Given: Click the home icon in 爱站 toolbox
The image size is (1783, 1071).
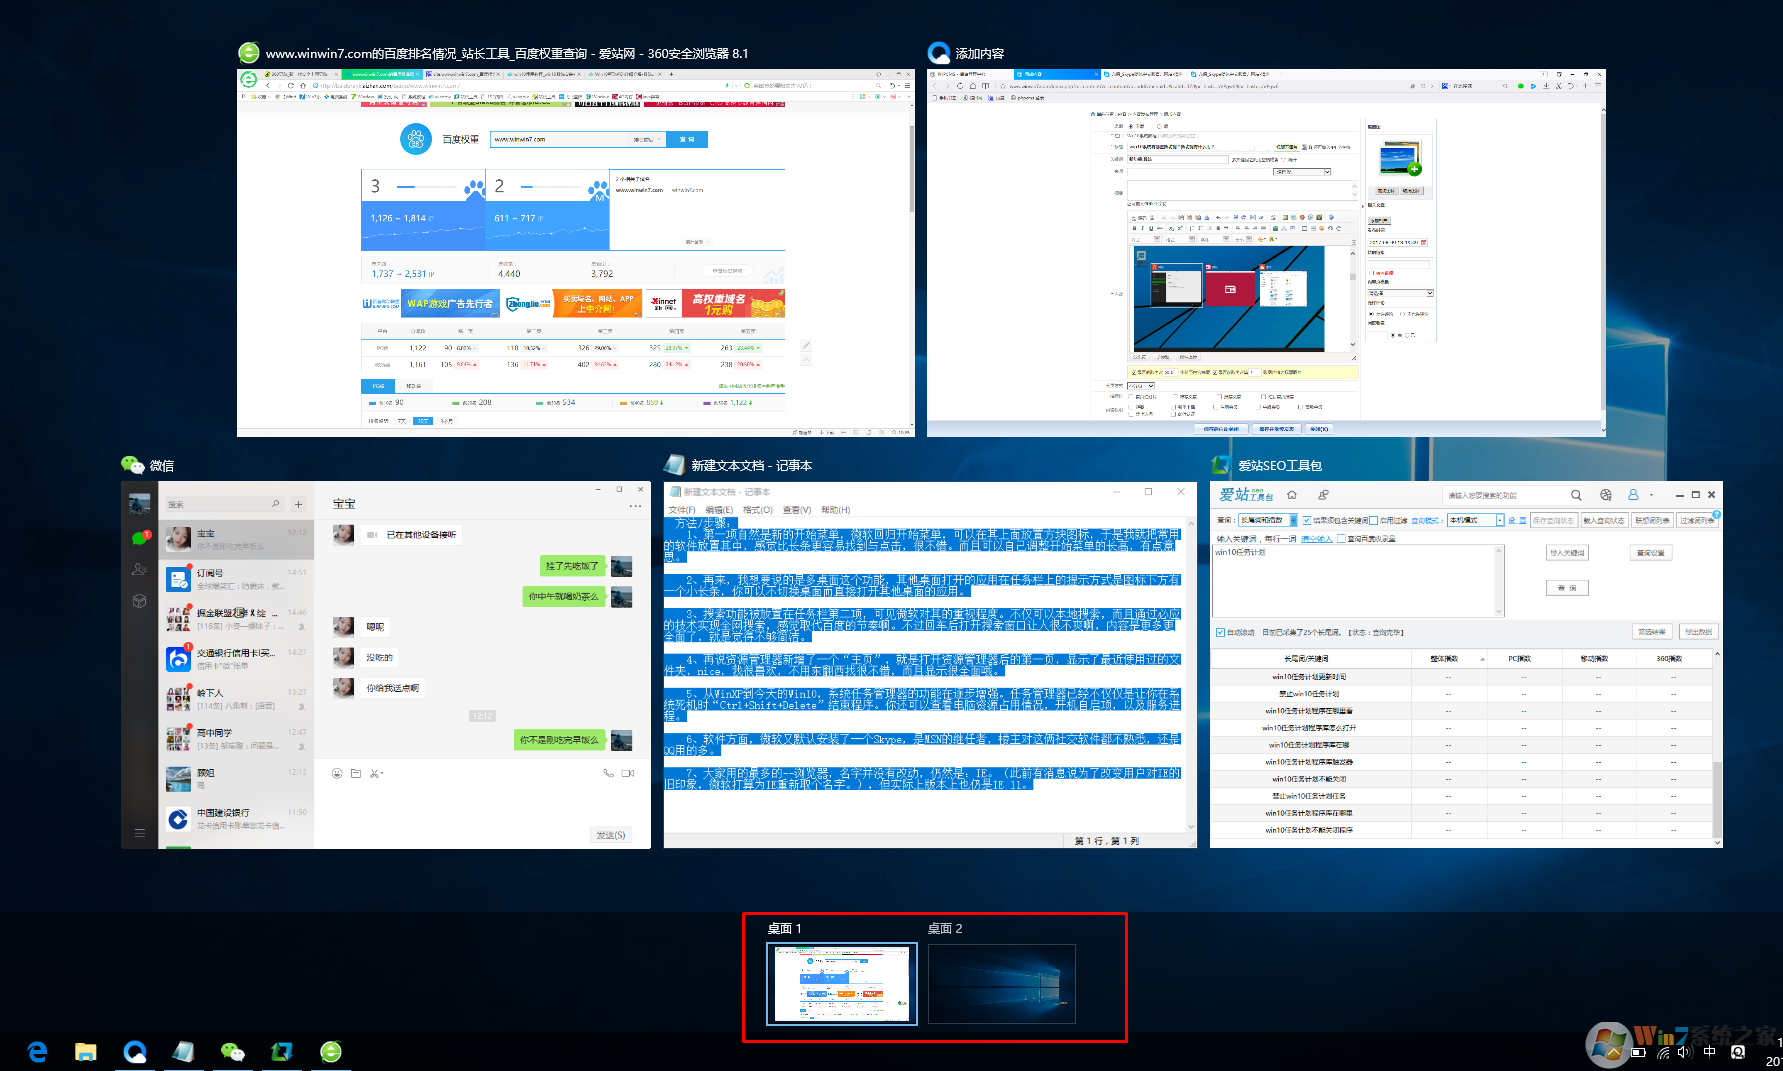Looking at the screenshot, I should [1292, 495].
